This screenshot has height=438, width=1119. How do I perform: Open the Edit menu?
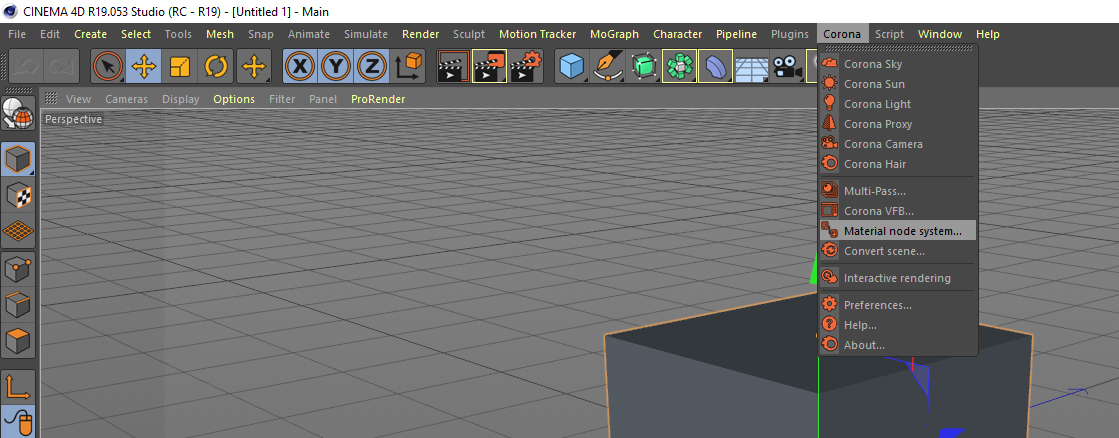pyautogui.click(x=50, y=34)
